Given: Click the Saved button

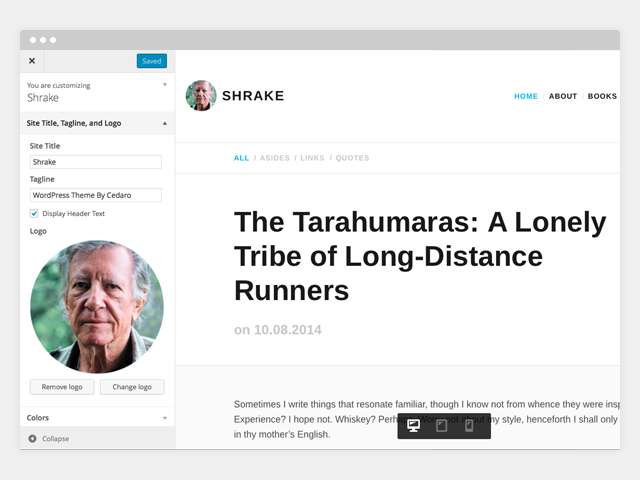Looking at the screenshot, I should point(152,61).
